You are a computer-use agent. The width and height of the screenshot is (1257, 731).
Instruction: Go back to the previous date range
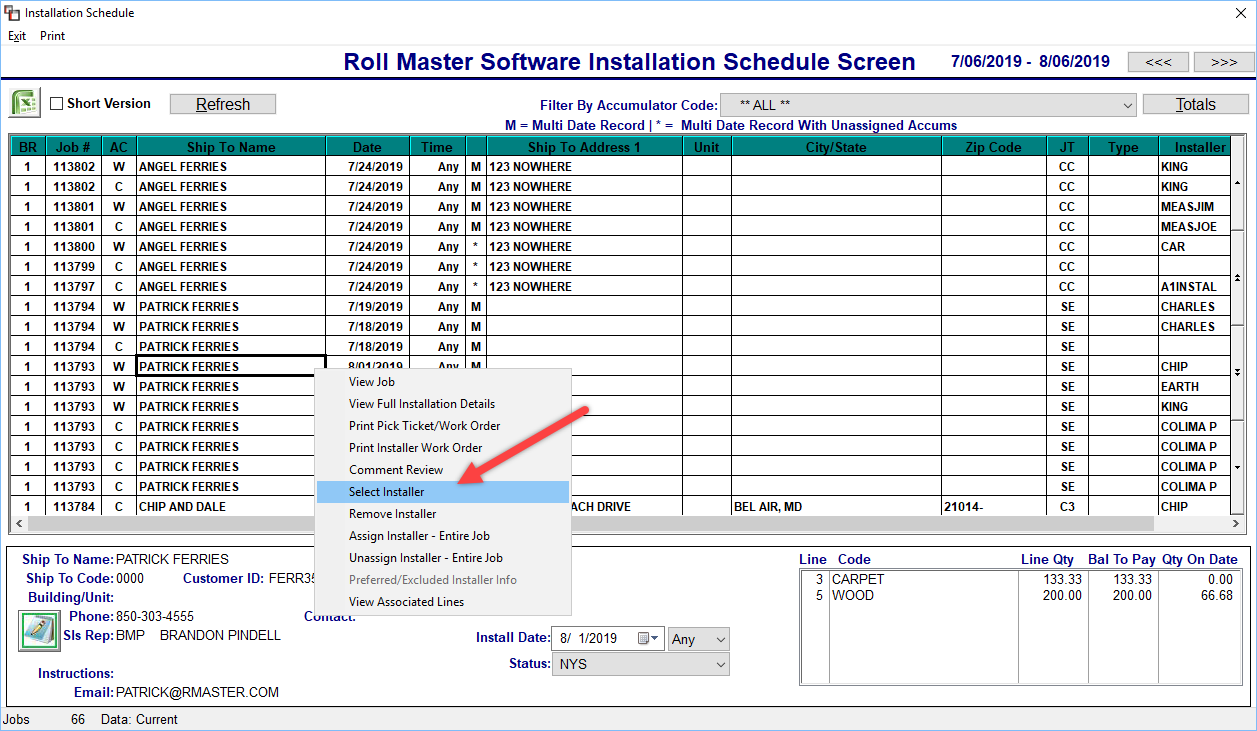click(x=1157, y=61)
